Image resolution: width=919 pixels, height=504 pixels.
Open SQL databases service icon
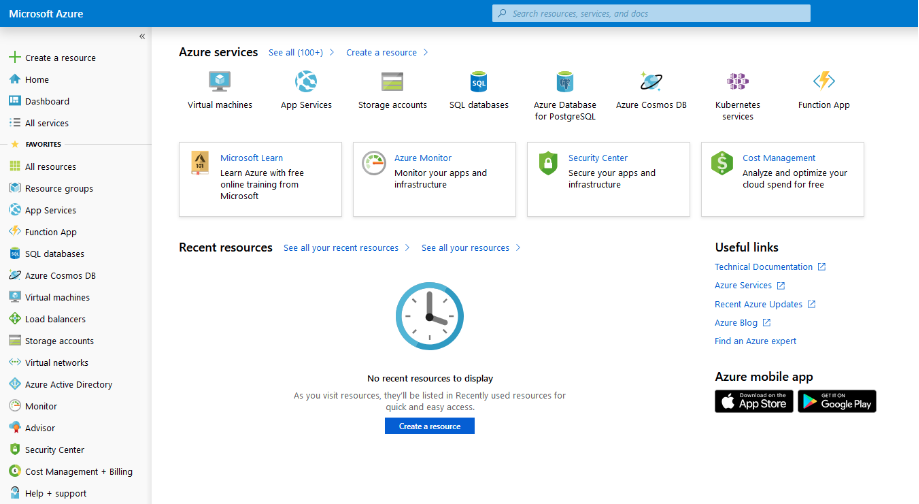click(x=479, y=81)
